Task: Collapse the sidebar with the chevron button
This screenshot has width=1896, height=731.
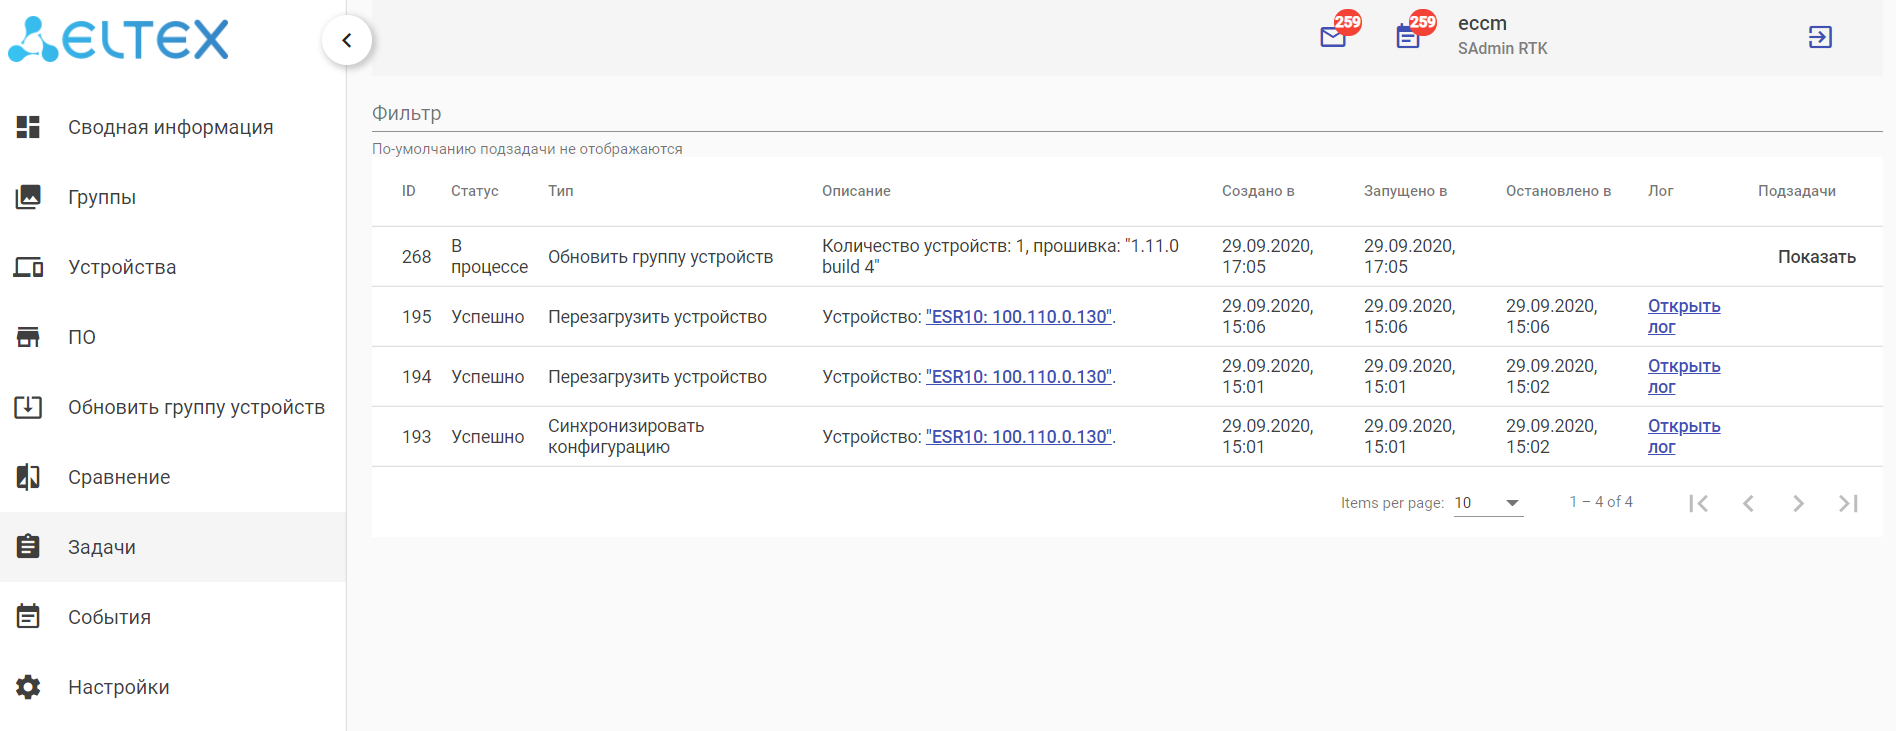Action: [x=347, y=40]
